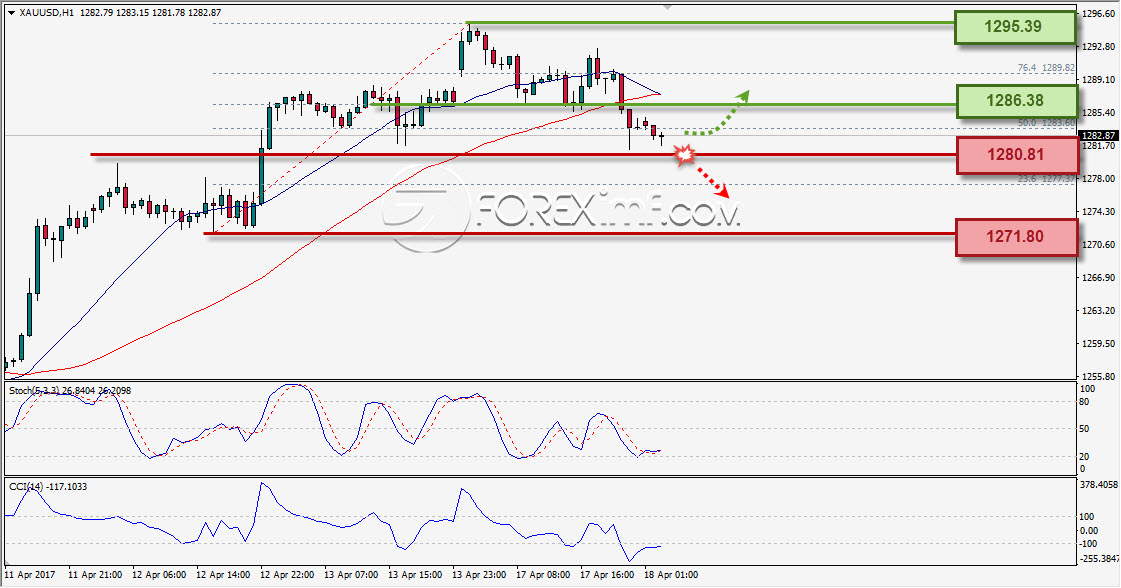Viewport: 1121px width, 588px height.
Task: Click the 1270.60 price axis label
Action: click(1099, 244)
